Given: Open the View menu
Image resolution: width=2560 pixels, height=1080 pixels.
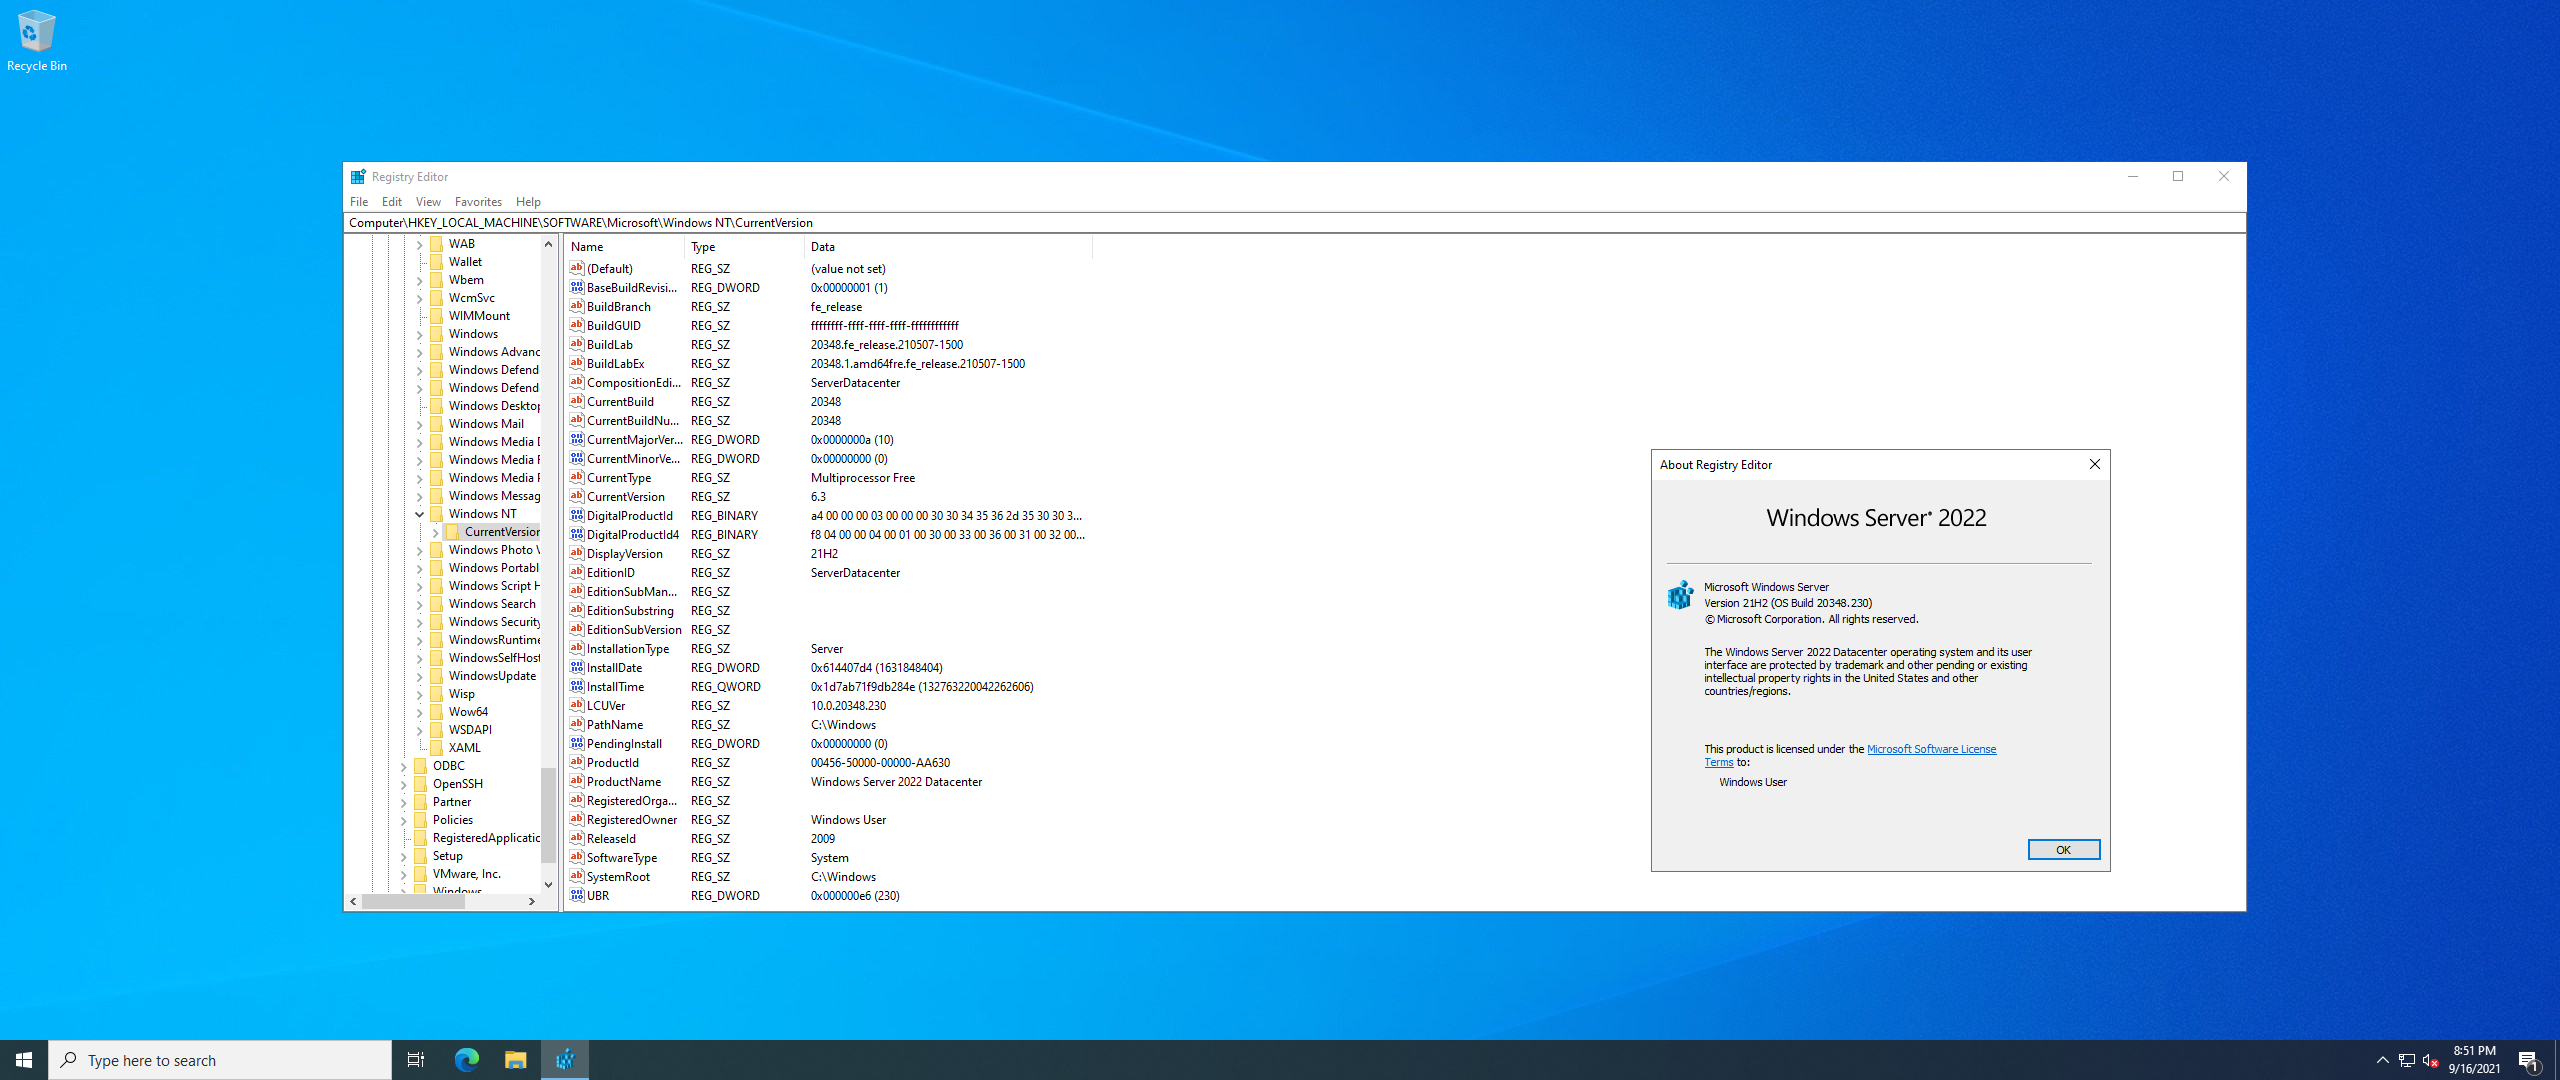Looking at the screenshot, I should 428,201.
